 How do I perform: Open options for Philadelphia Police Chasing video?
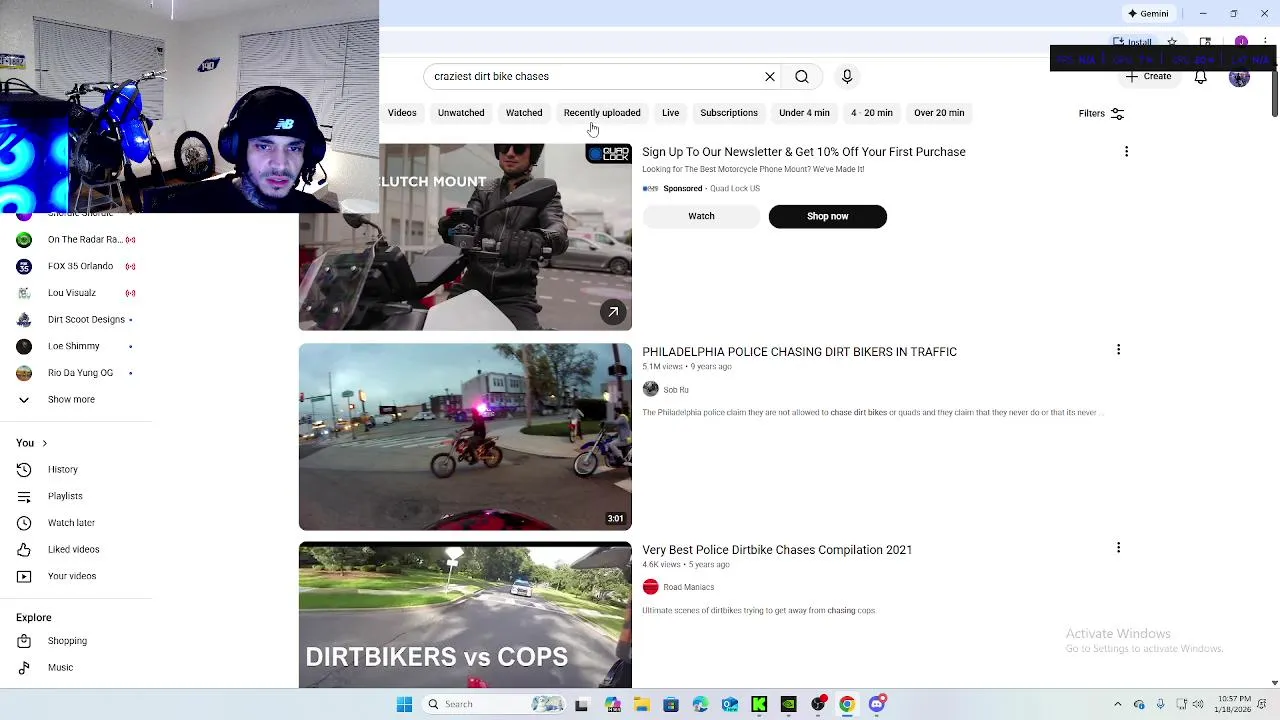(1118, 350)
